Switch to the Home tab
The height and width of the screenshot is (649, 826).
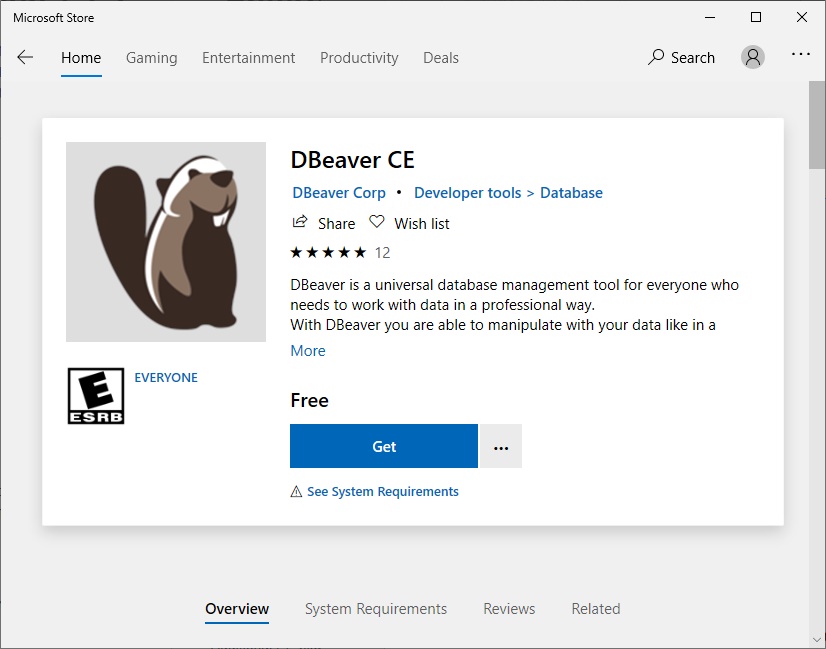pyautogui.click(x=81, y=57)
